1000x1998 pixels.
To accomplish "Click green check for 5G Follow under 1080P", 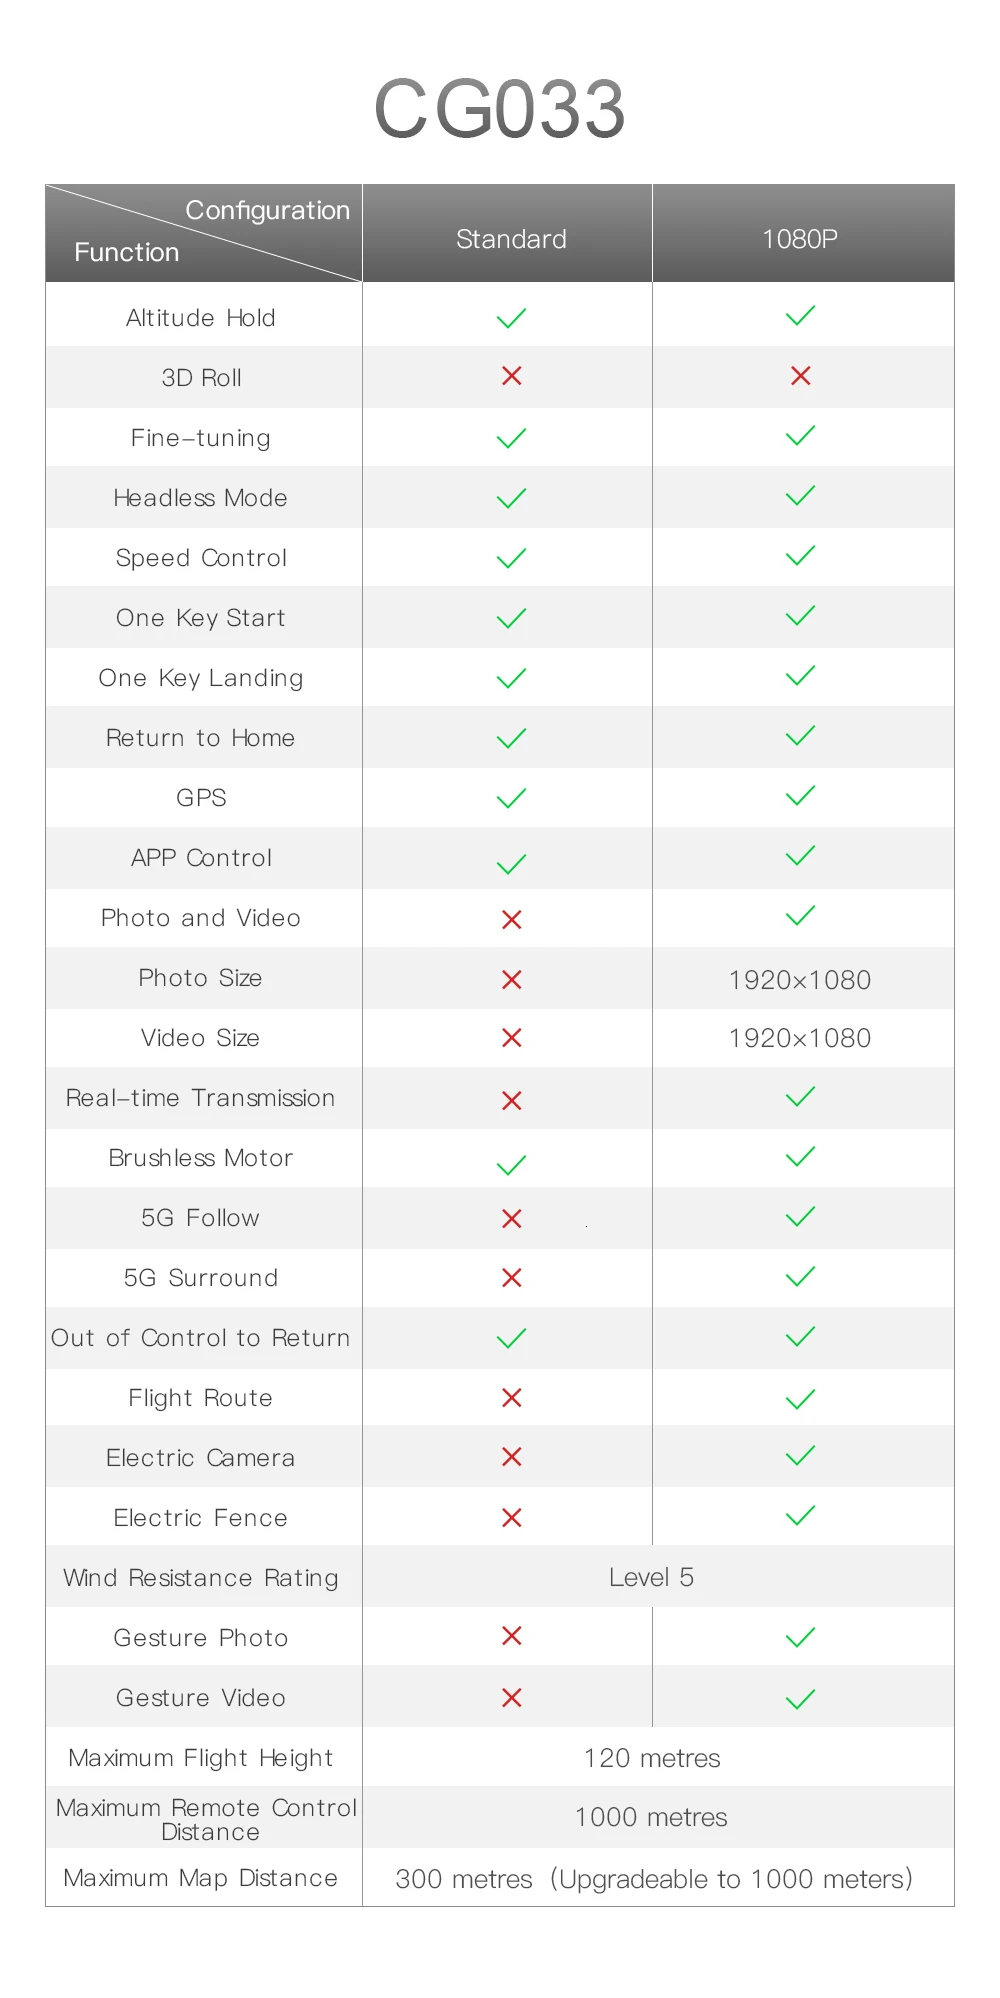I will point(800,1217).
